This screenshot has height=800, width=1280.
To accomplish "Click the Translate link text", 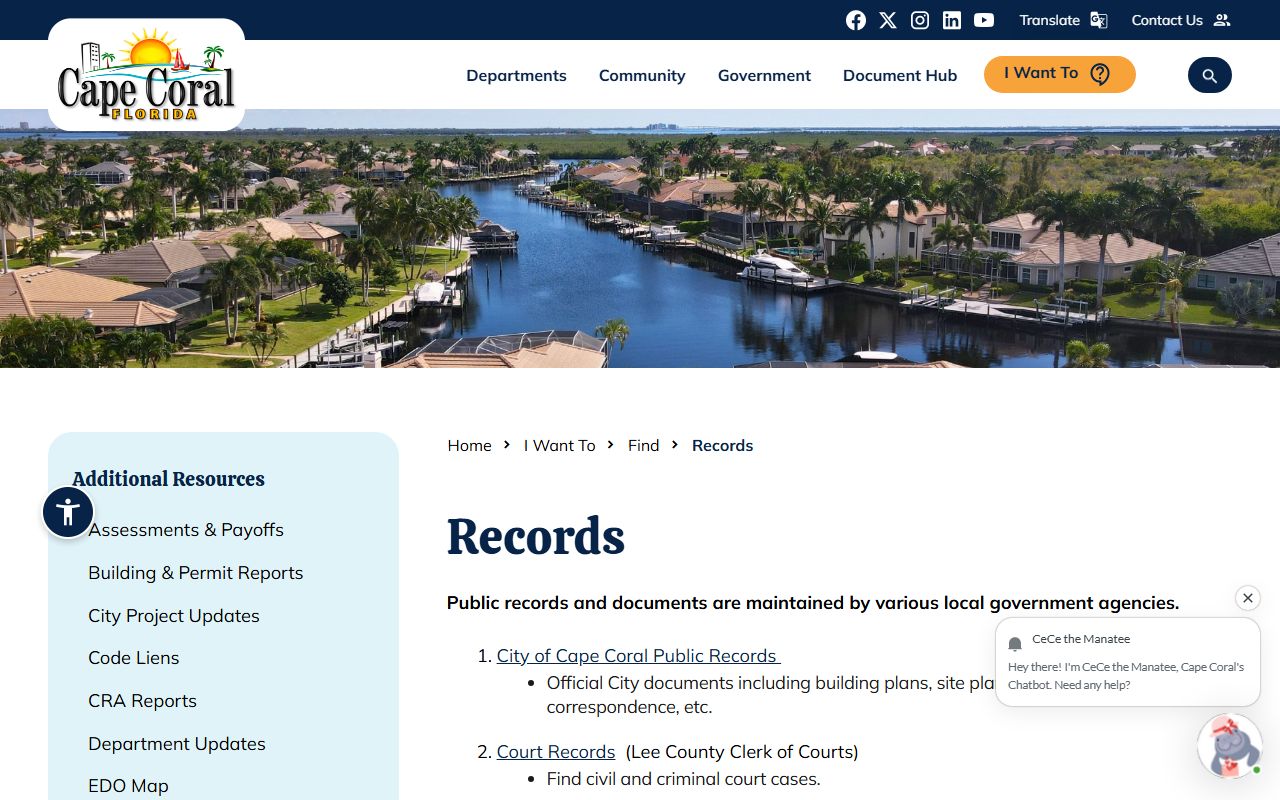I will click(1049, 20).
